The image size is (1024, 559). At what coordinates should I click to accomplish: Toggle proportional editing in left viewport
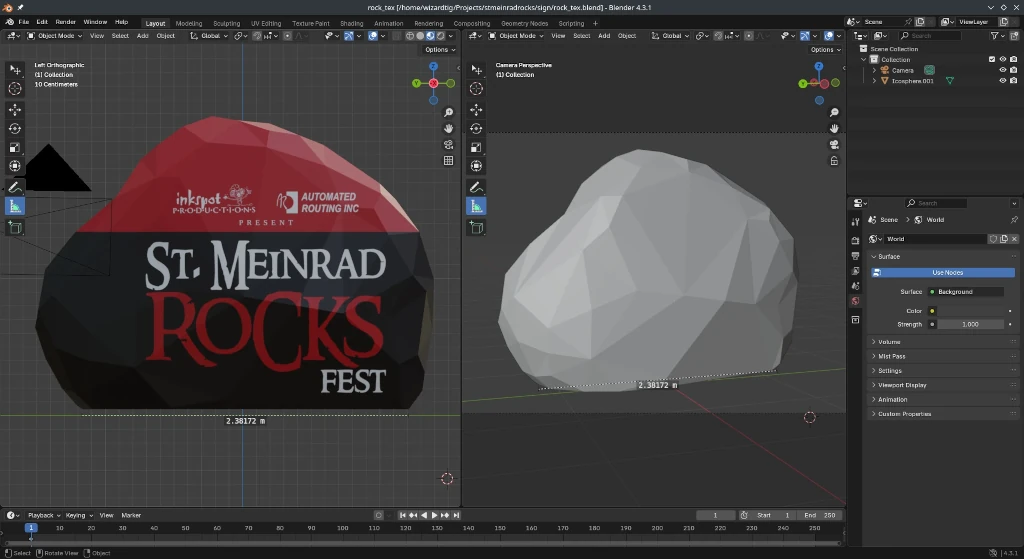287,36
